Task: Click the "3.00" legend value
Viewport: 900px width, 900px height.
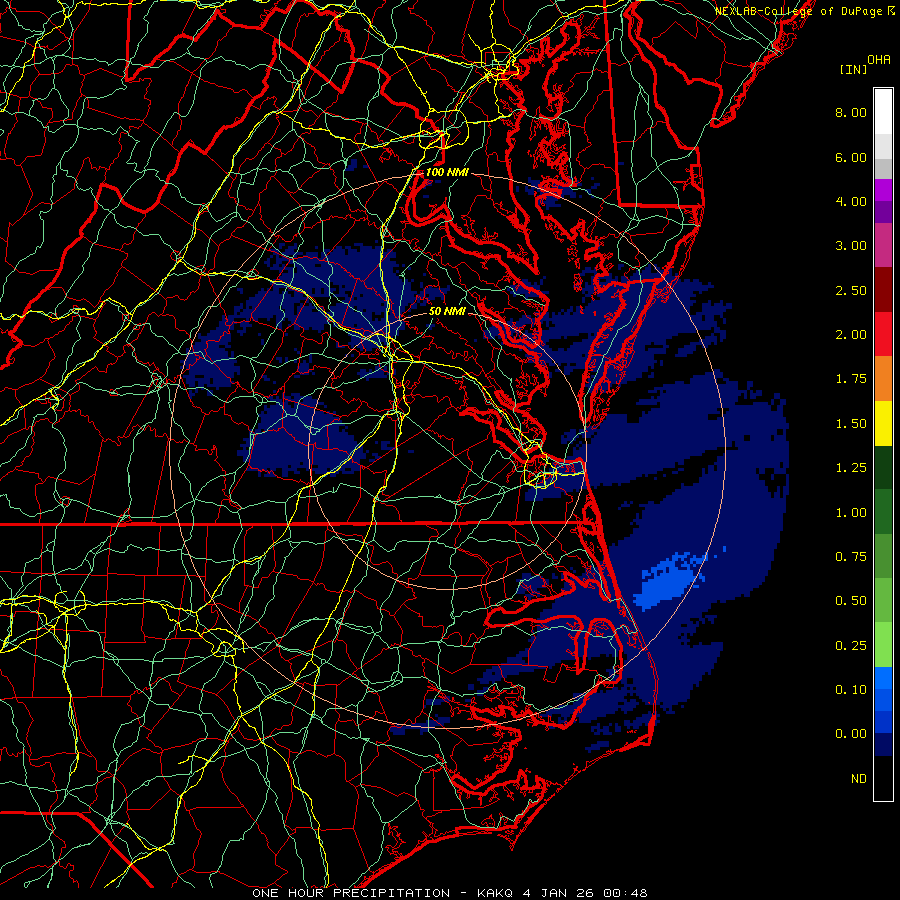Action: pos(851,246)
